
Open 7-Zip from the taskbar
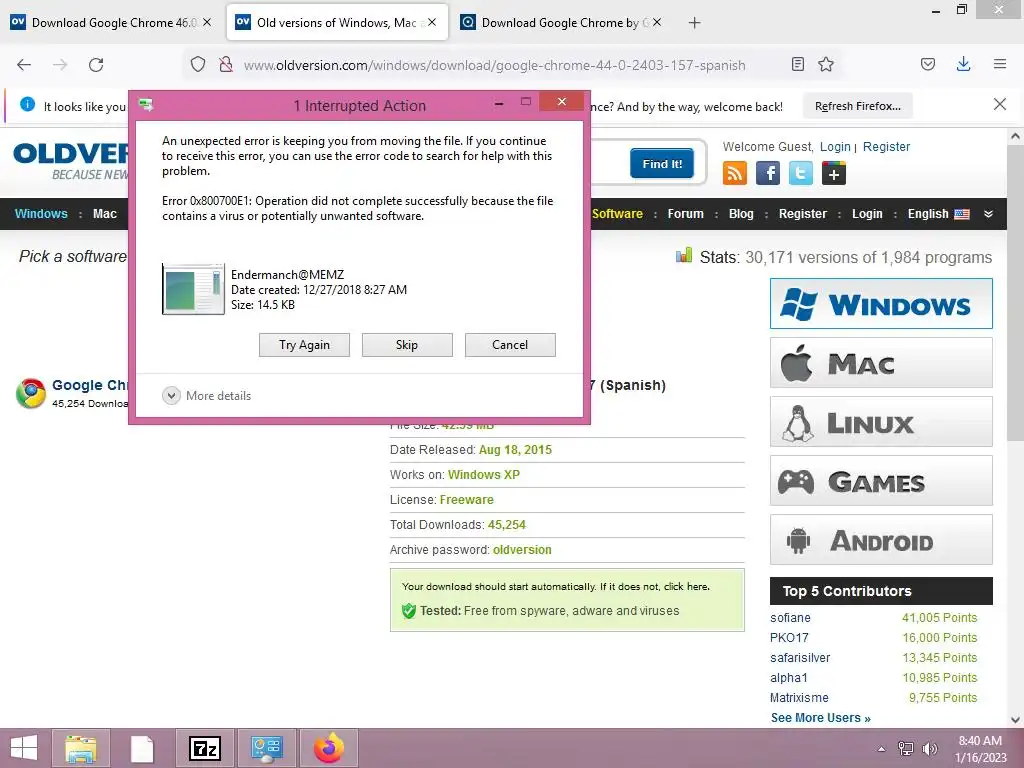[204, 748]
